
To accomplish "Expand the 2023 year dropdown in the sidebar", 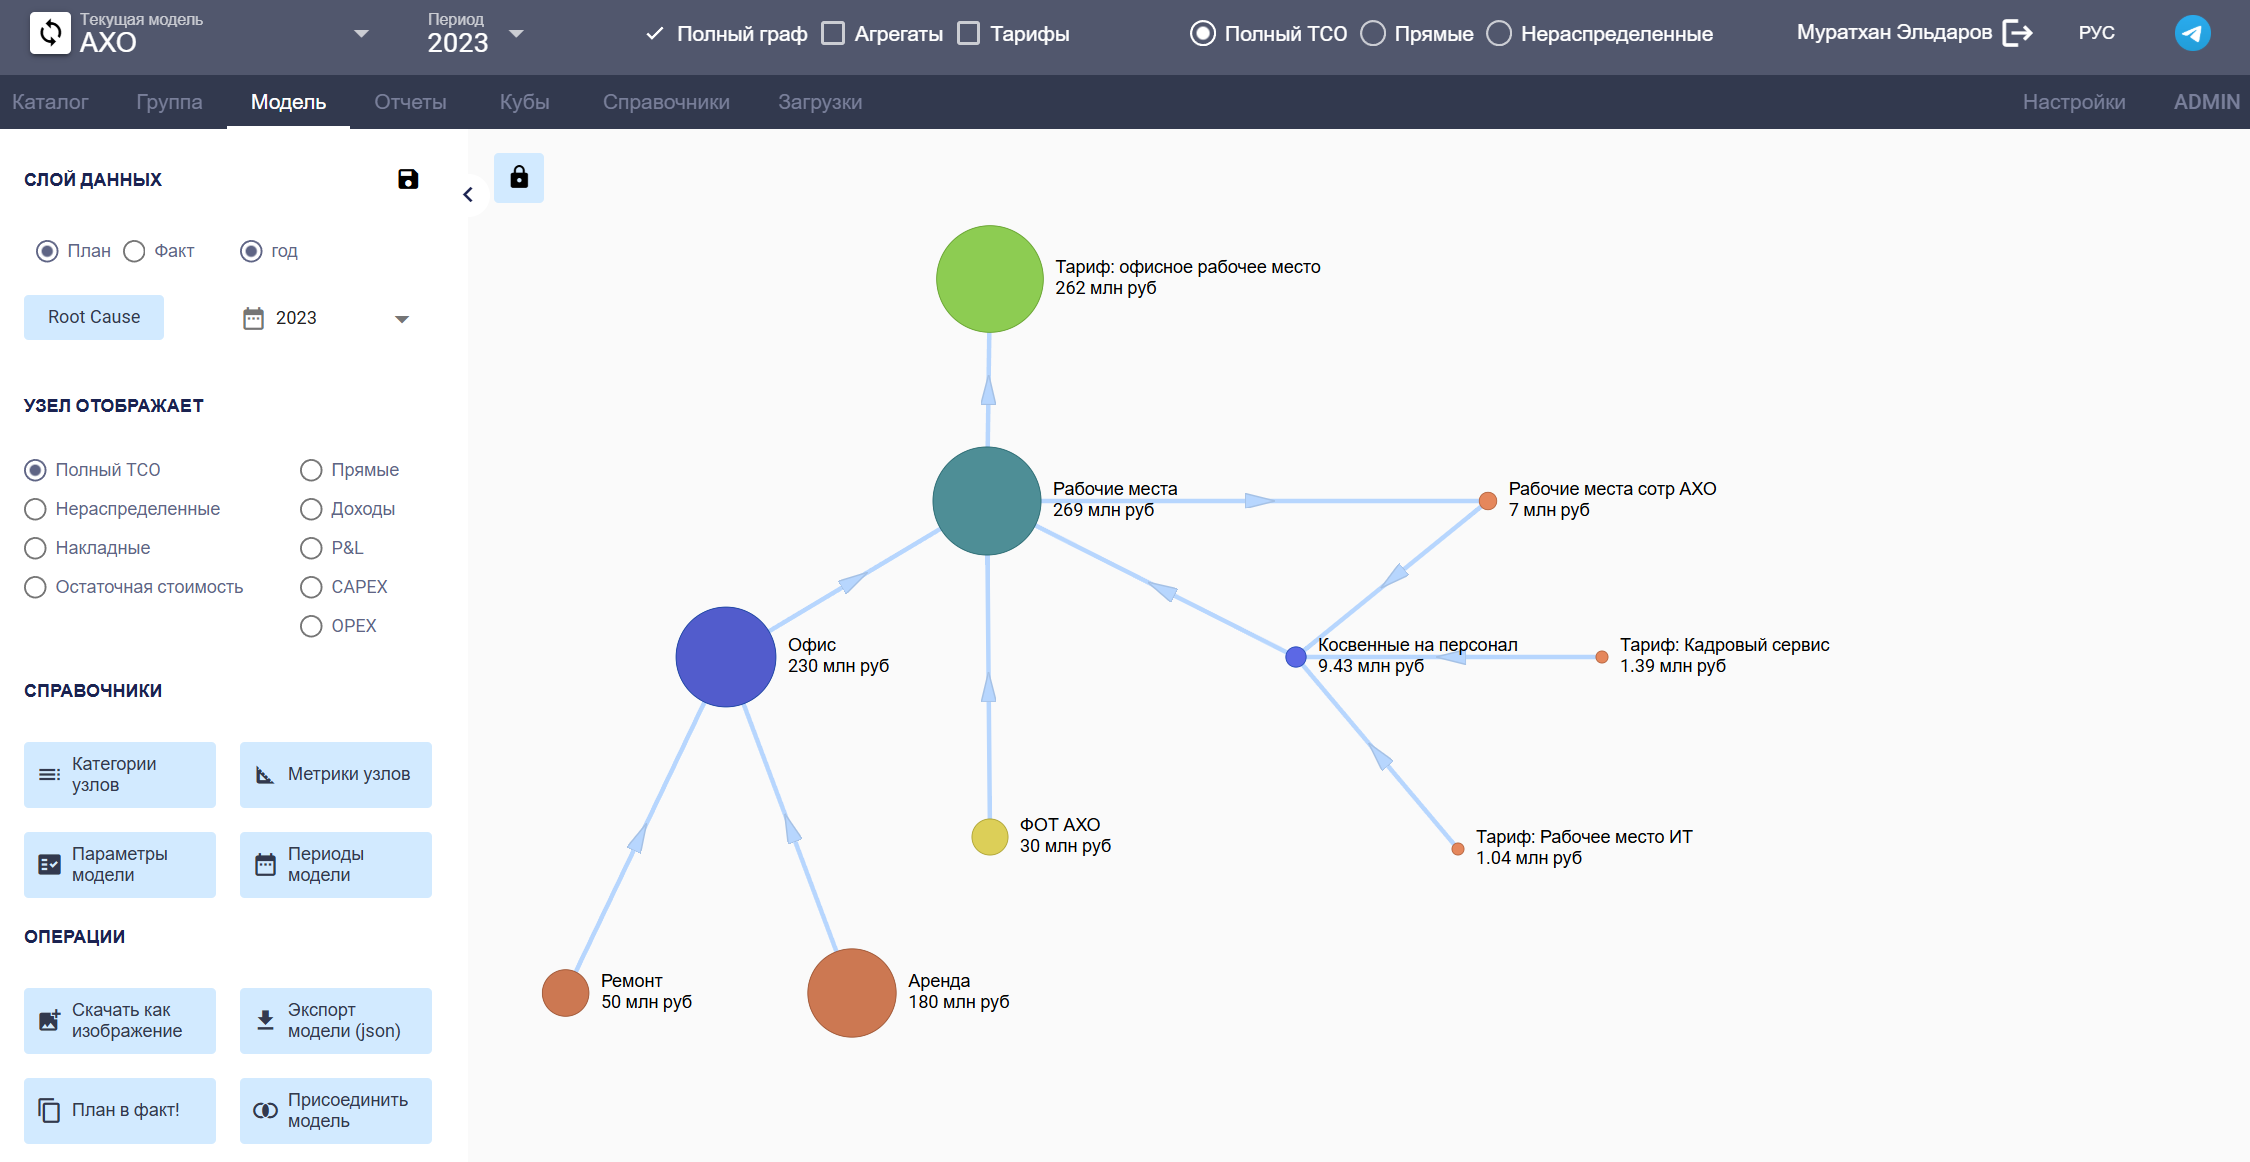I will coord(402,319).
